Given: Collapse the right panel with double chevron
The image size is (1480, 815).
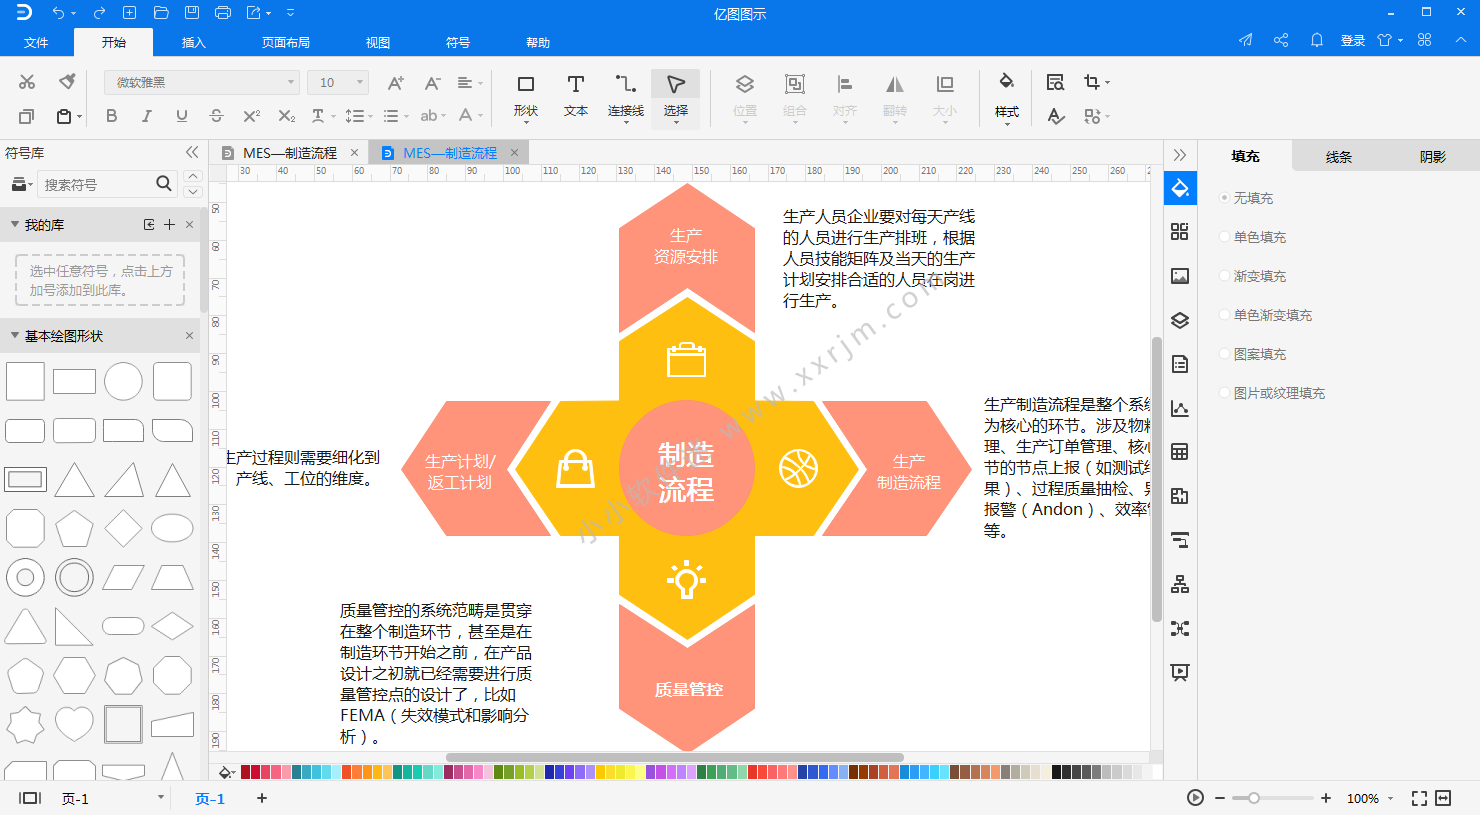Looking at the screenshot, I should 1180,155.
